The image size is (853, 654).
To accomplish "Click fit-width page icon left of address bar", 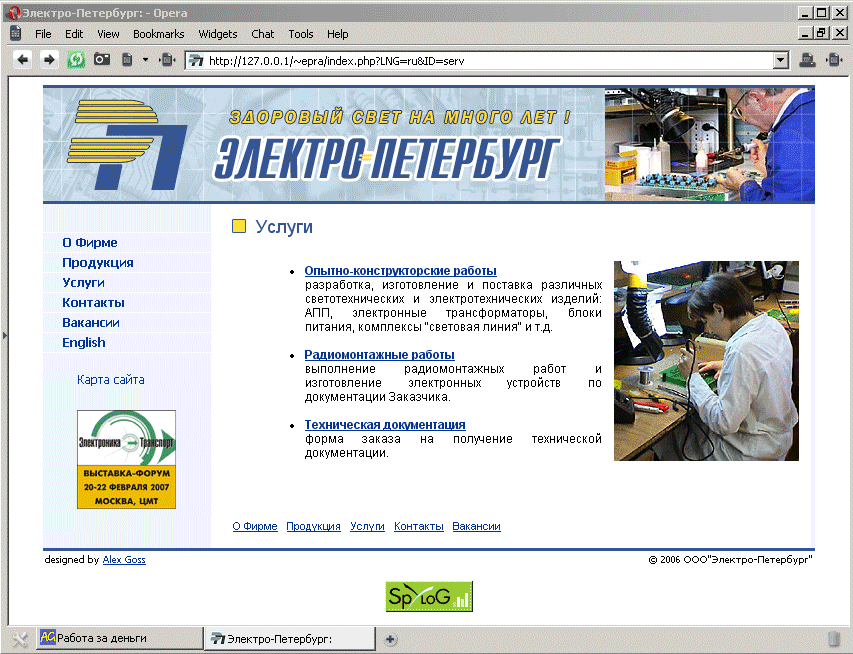I will (167, 60).
